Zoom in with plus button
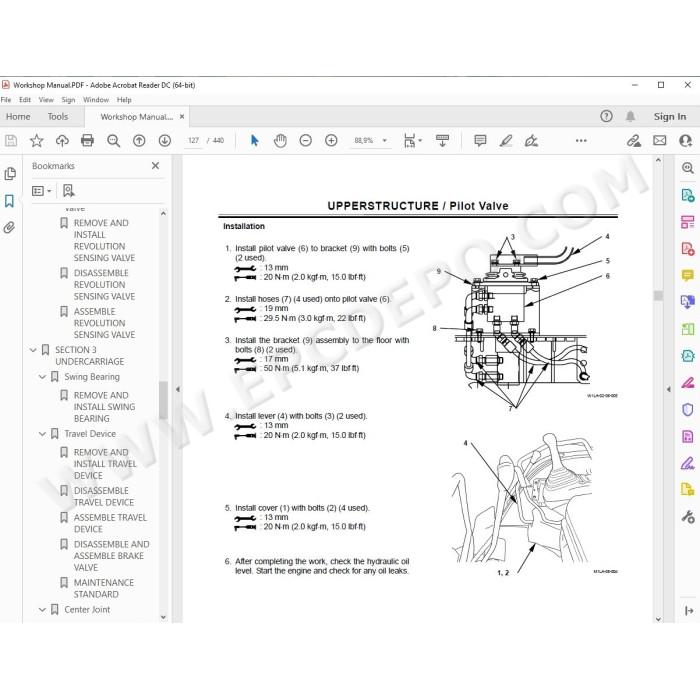This screenshot has width=700, height=700. pos(331,141)
